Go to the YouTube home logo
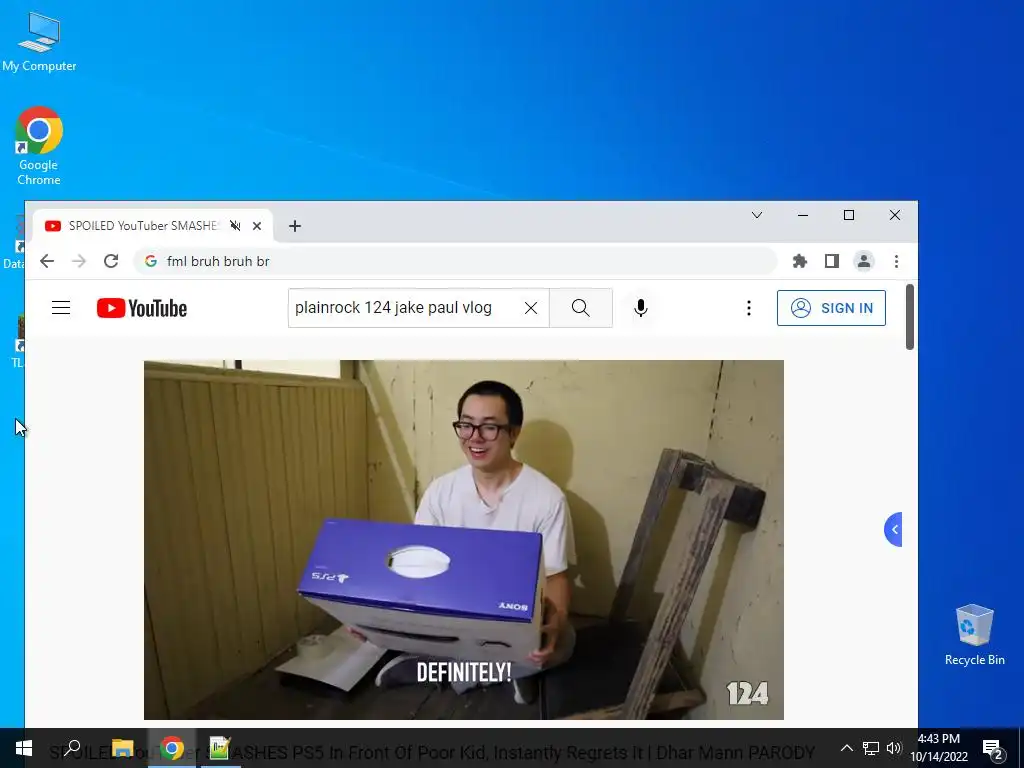This screenshot has width=1024, height=768. click(142, 308)
